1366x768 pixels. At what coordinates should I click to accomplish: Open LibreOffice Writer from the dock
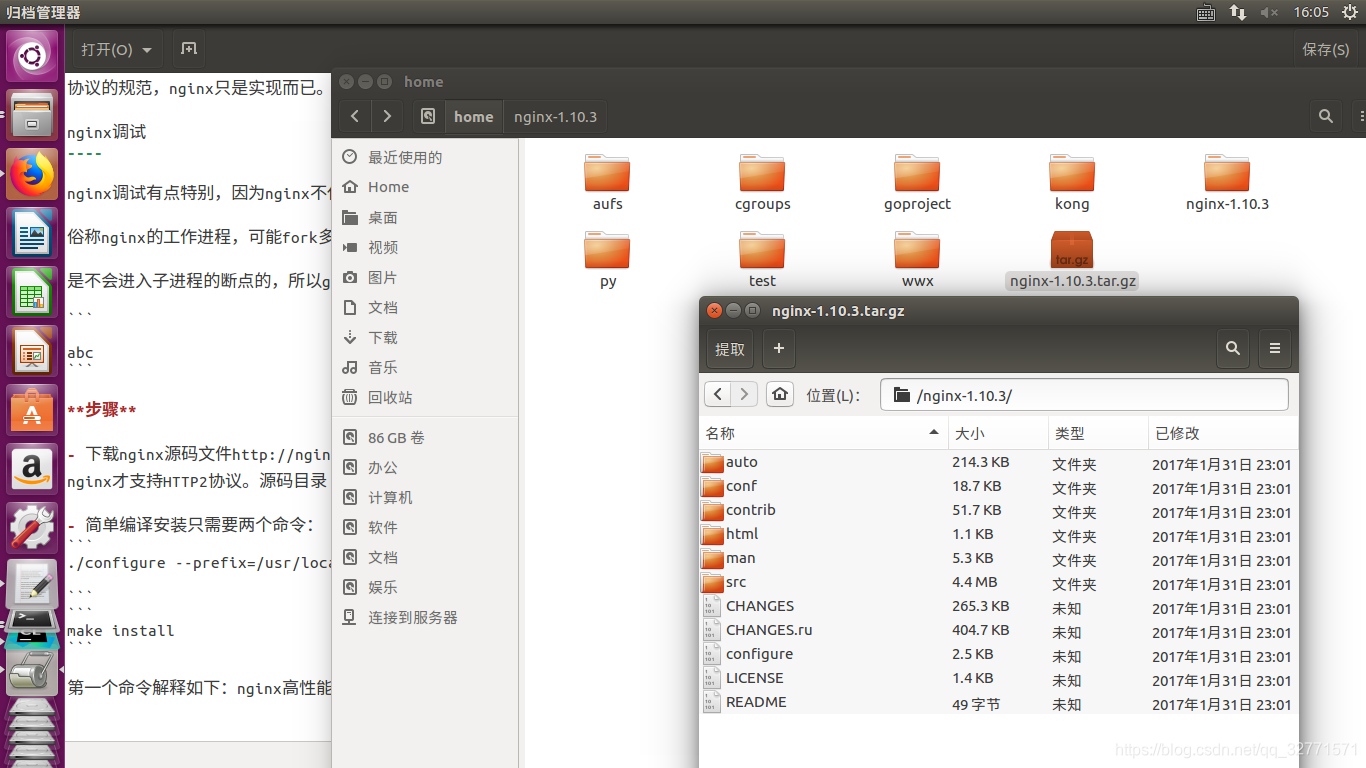(x=32, y=234)
